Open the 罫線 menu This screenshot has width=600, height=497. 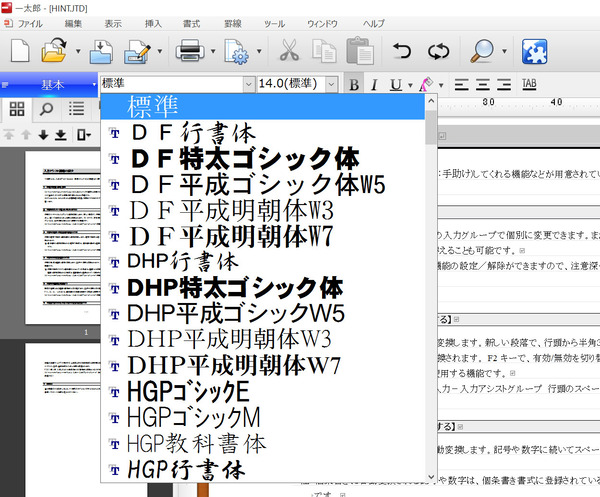tap(233, 24)
